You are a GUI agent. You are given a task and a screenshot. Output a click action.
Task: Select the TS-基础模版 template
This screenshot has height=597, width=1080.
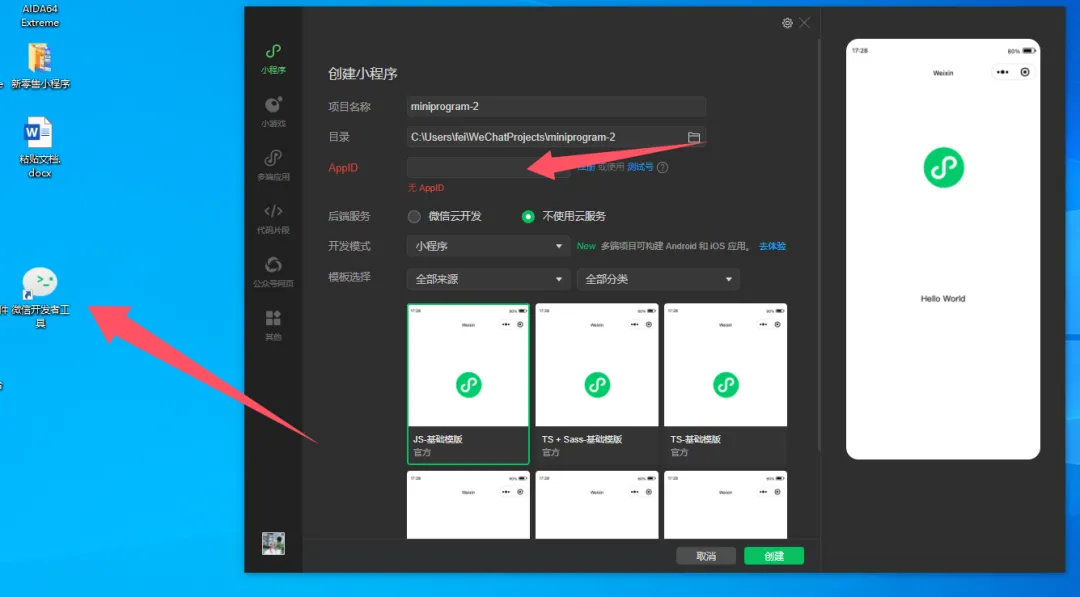pyautogui.click(x=725, y=384)
